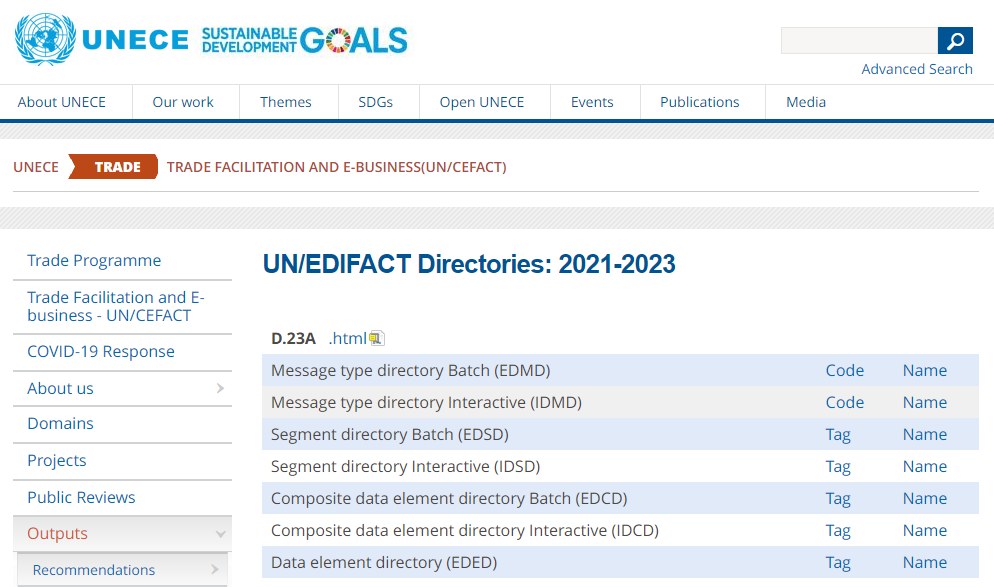The image size is (994, 587).
Task: Open Name link for IDMD row
Action: (x=924, y=403)
